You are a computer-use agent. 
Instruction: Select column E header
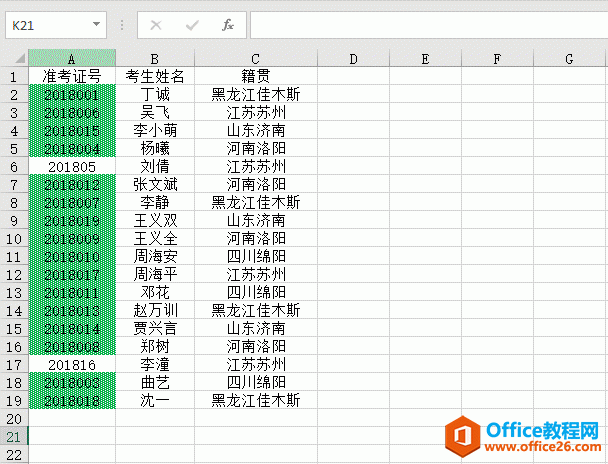click(x=425, y=59)
